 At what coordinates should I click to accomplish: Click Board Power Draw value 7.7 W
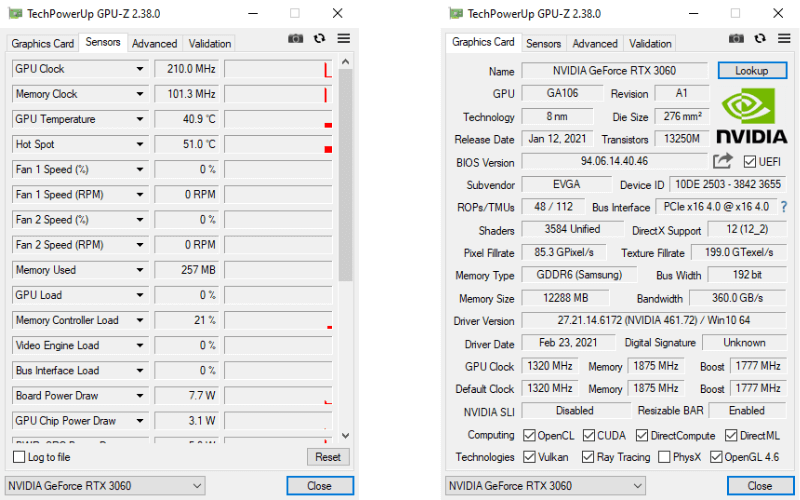[x=186, y=395]
